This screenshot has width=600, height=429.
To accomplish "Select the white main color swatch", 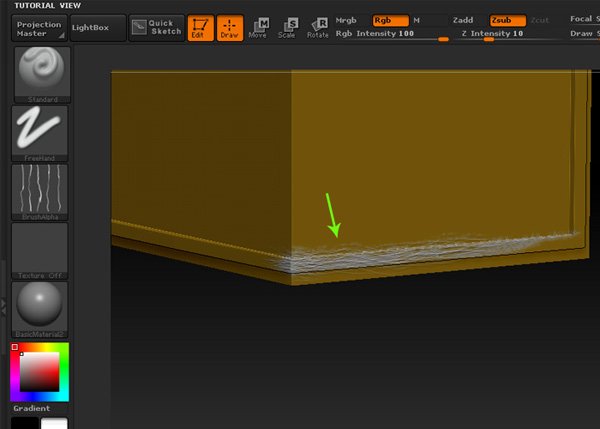I will tap(54, 423).
